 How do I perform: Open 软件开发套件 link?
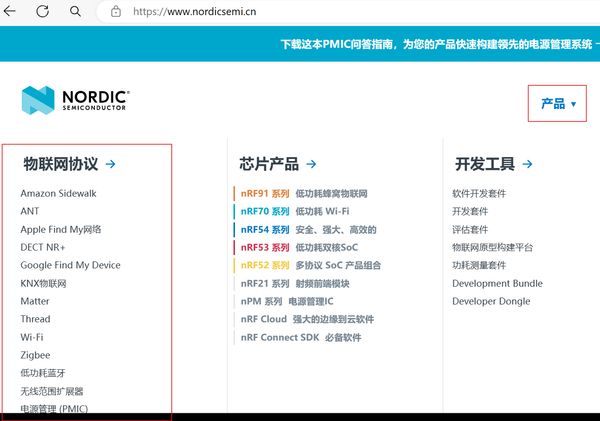click(x=479, y=193)
